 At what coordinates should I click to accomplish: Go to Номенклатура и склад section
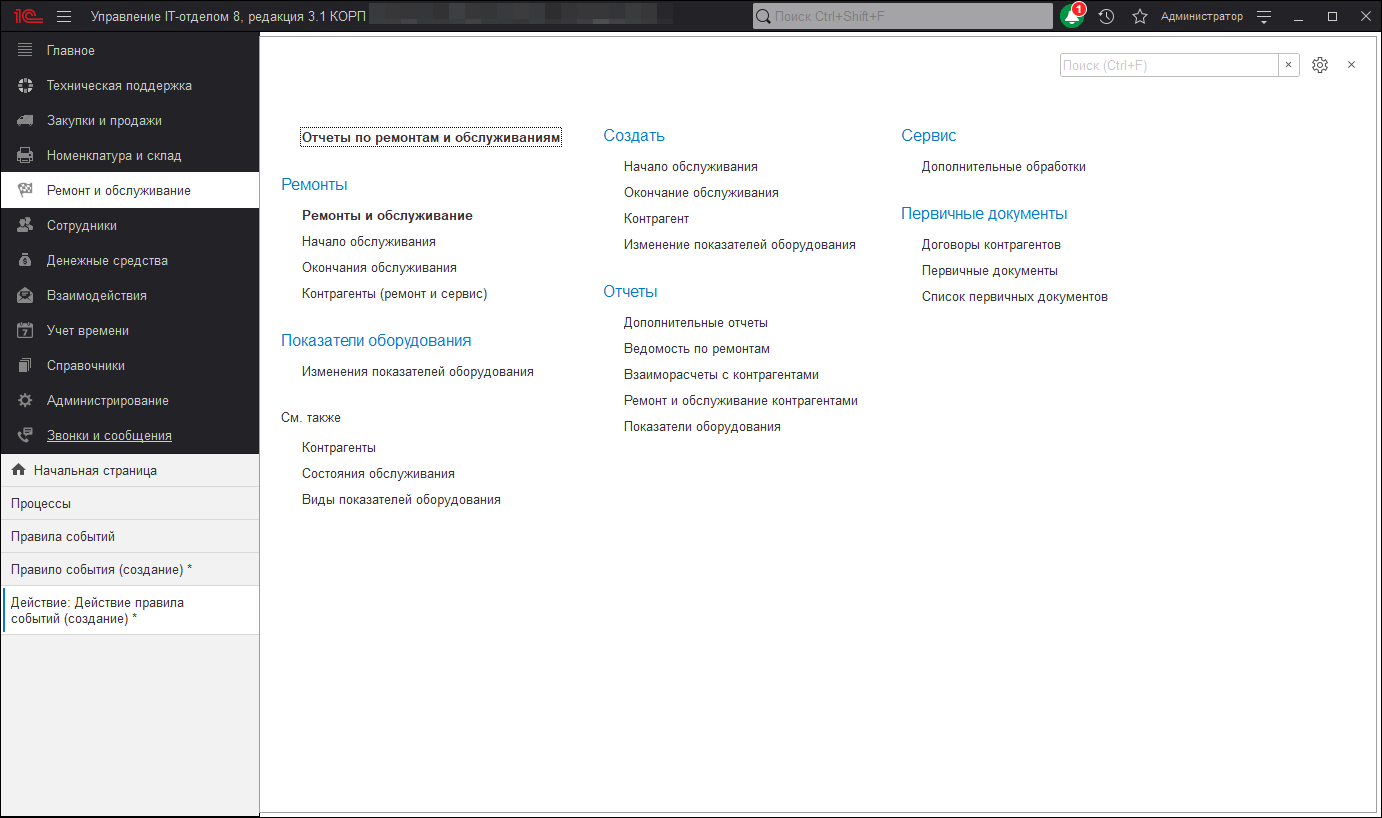pos(114,156)
